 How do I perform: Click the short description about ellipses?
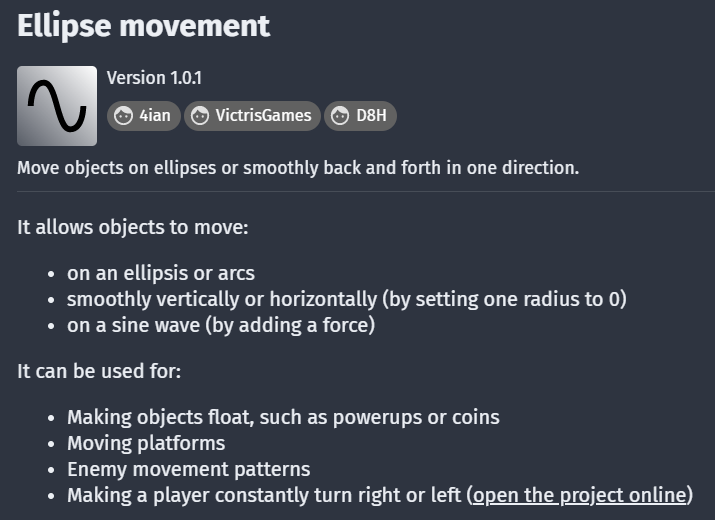(x=298, y=168)
